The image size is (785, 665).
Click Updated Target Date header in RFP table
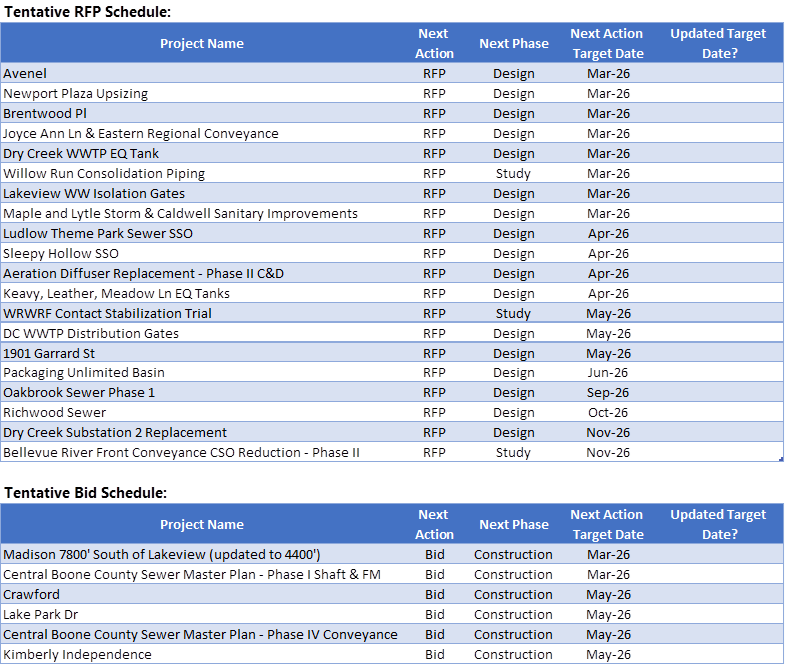717,43
